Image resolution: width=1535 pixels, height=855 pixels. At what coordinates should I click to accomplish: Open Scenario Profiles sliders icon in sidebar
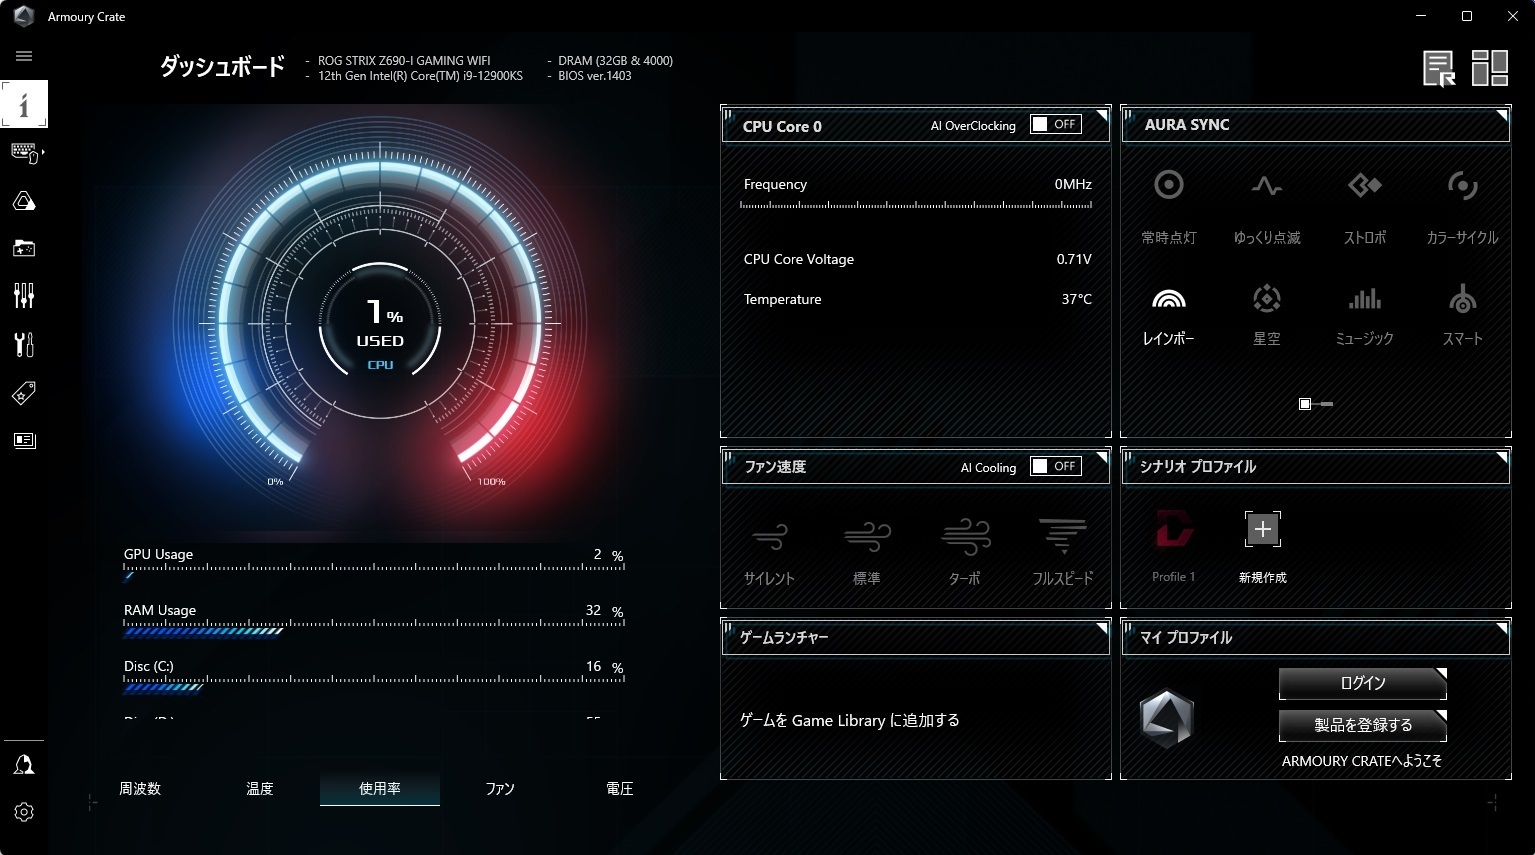[24, 296]
